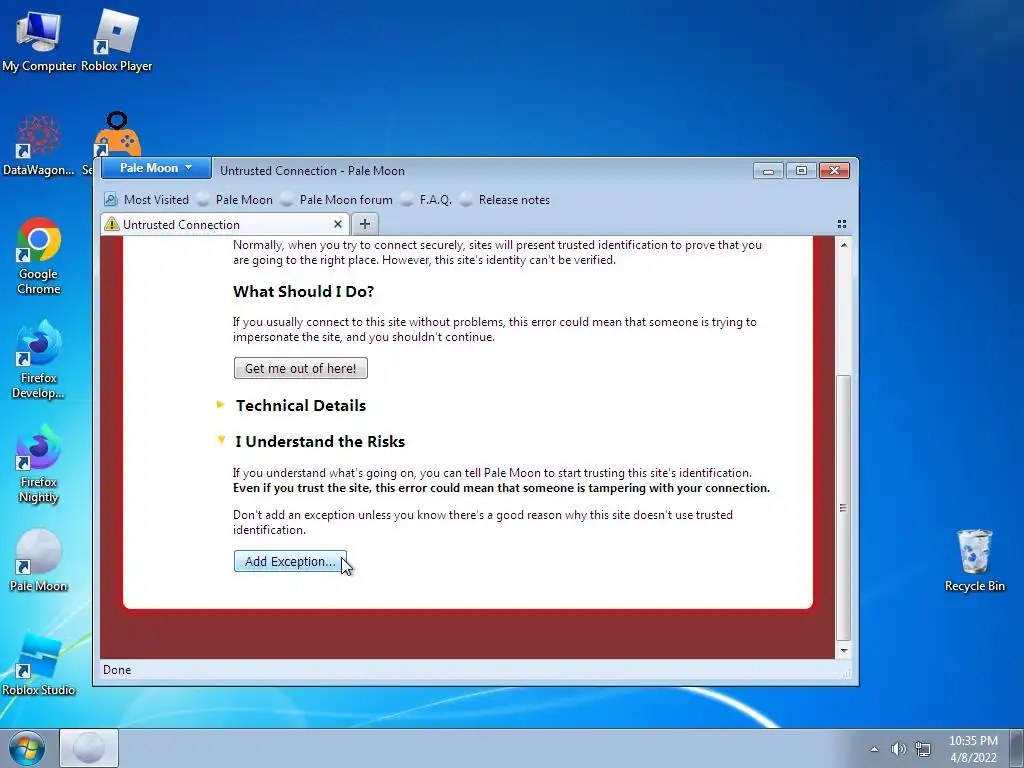
Task: Click Get me out of here! button
Action: pos(300,368)
